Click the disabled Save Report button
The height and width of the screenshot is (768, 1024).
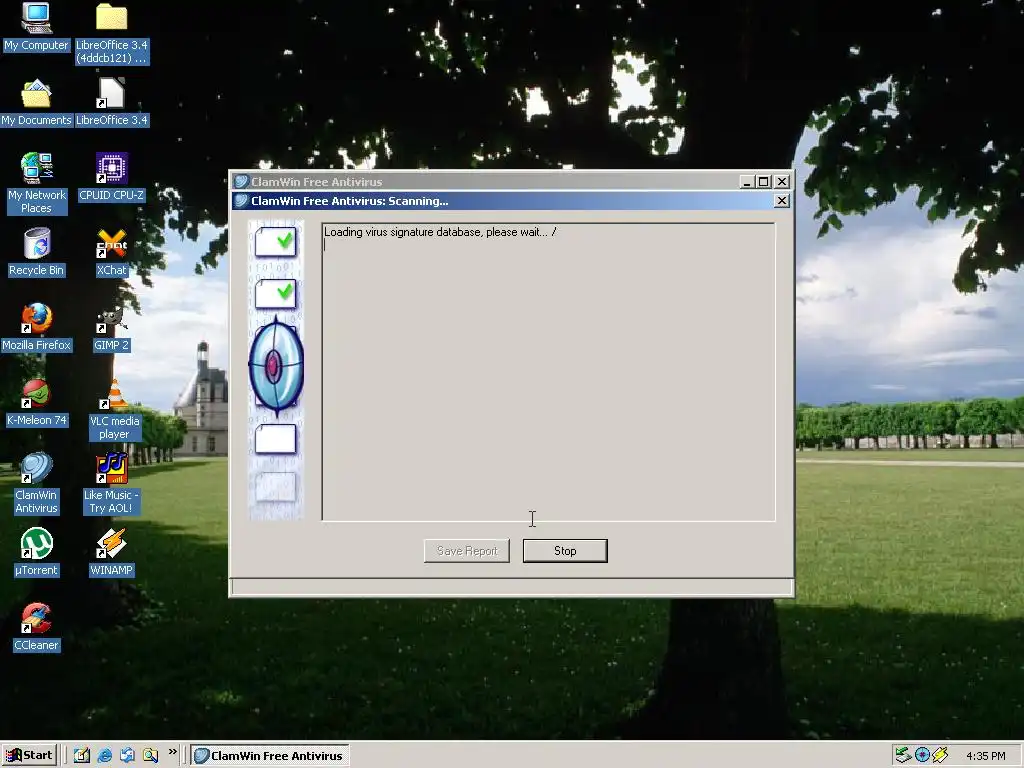(467, 551)
